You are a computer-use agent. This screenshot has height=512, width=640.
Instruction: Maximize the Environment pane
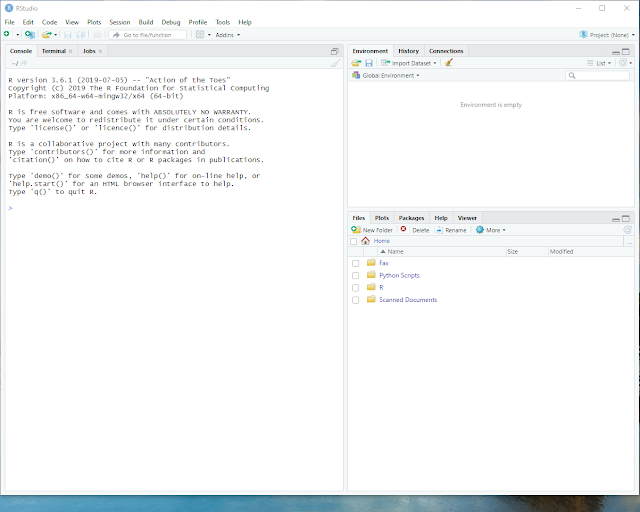coord(626,51)
